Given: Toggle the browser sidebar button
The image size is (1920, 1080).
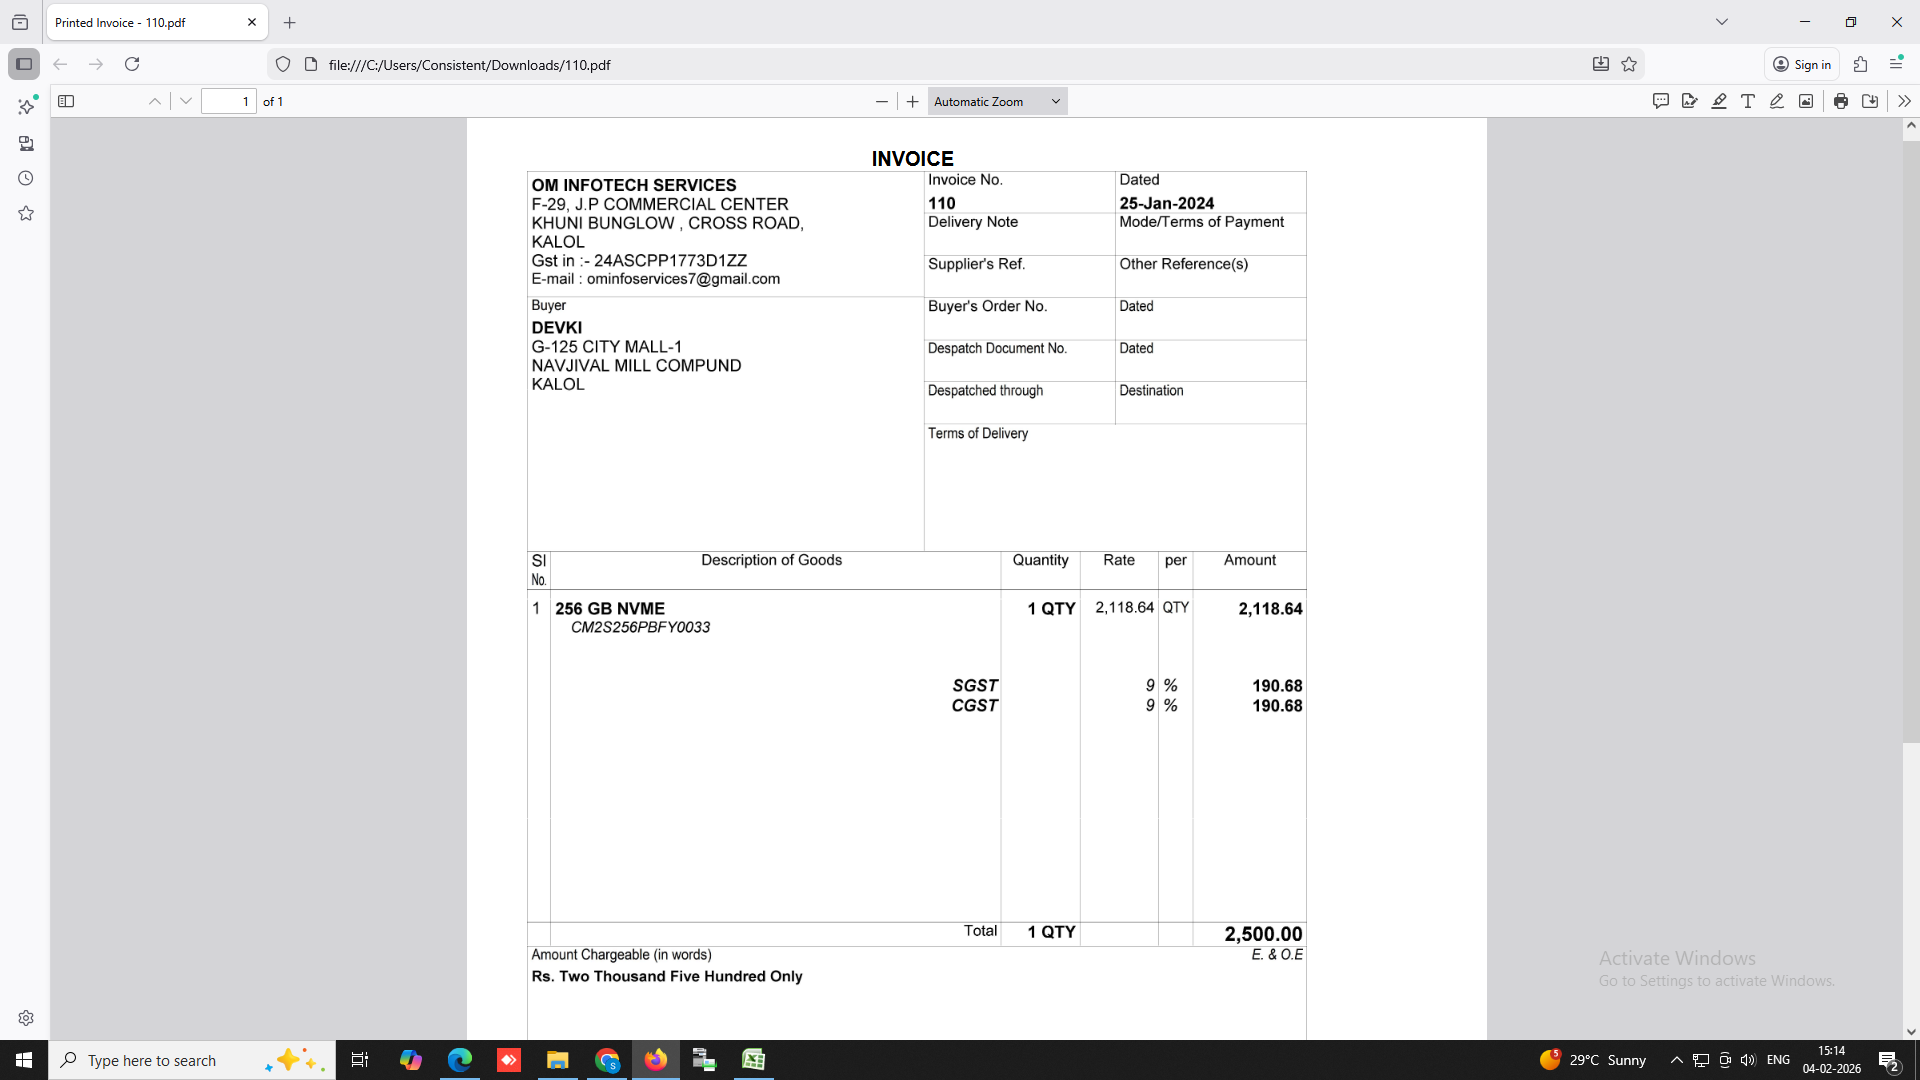Looking at the screenshot, I should click(24, 64).
